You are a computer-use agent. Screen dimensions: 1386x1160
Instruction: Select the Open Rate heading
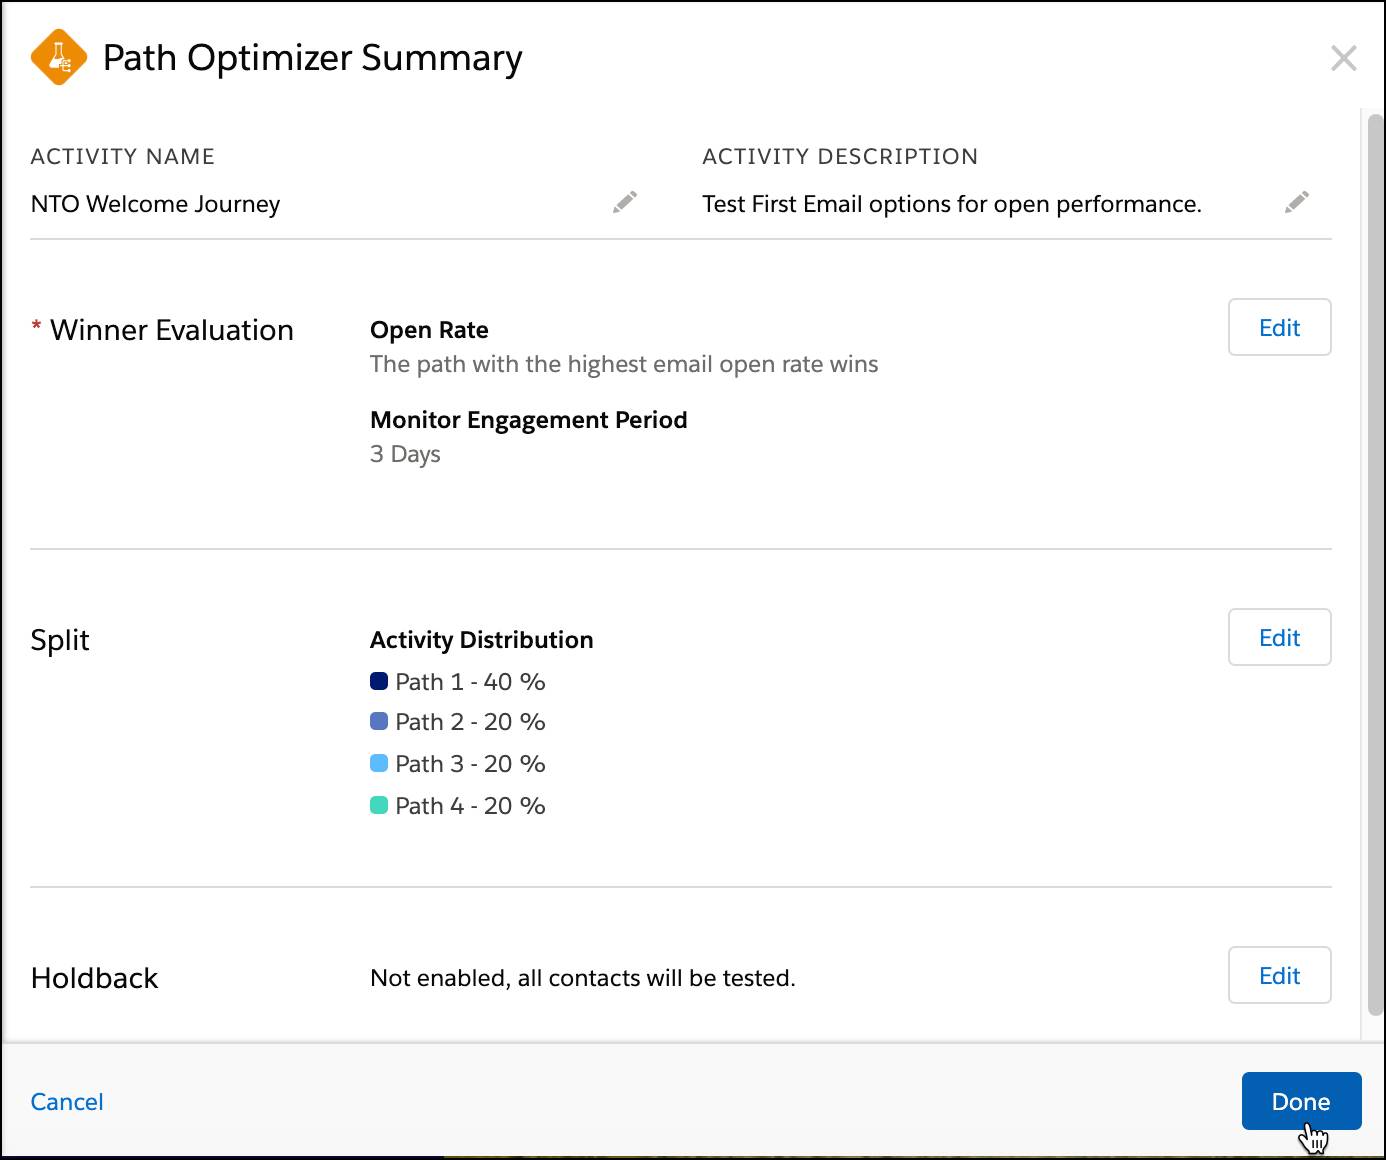click(429, 330)
